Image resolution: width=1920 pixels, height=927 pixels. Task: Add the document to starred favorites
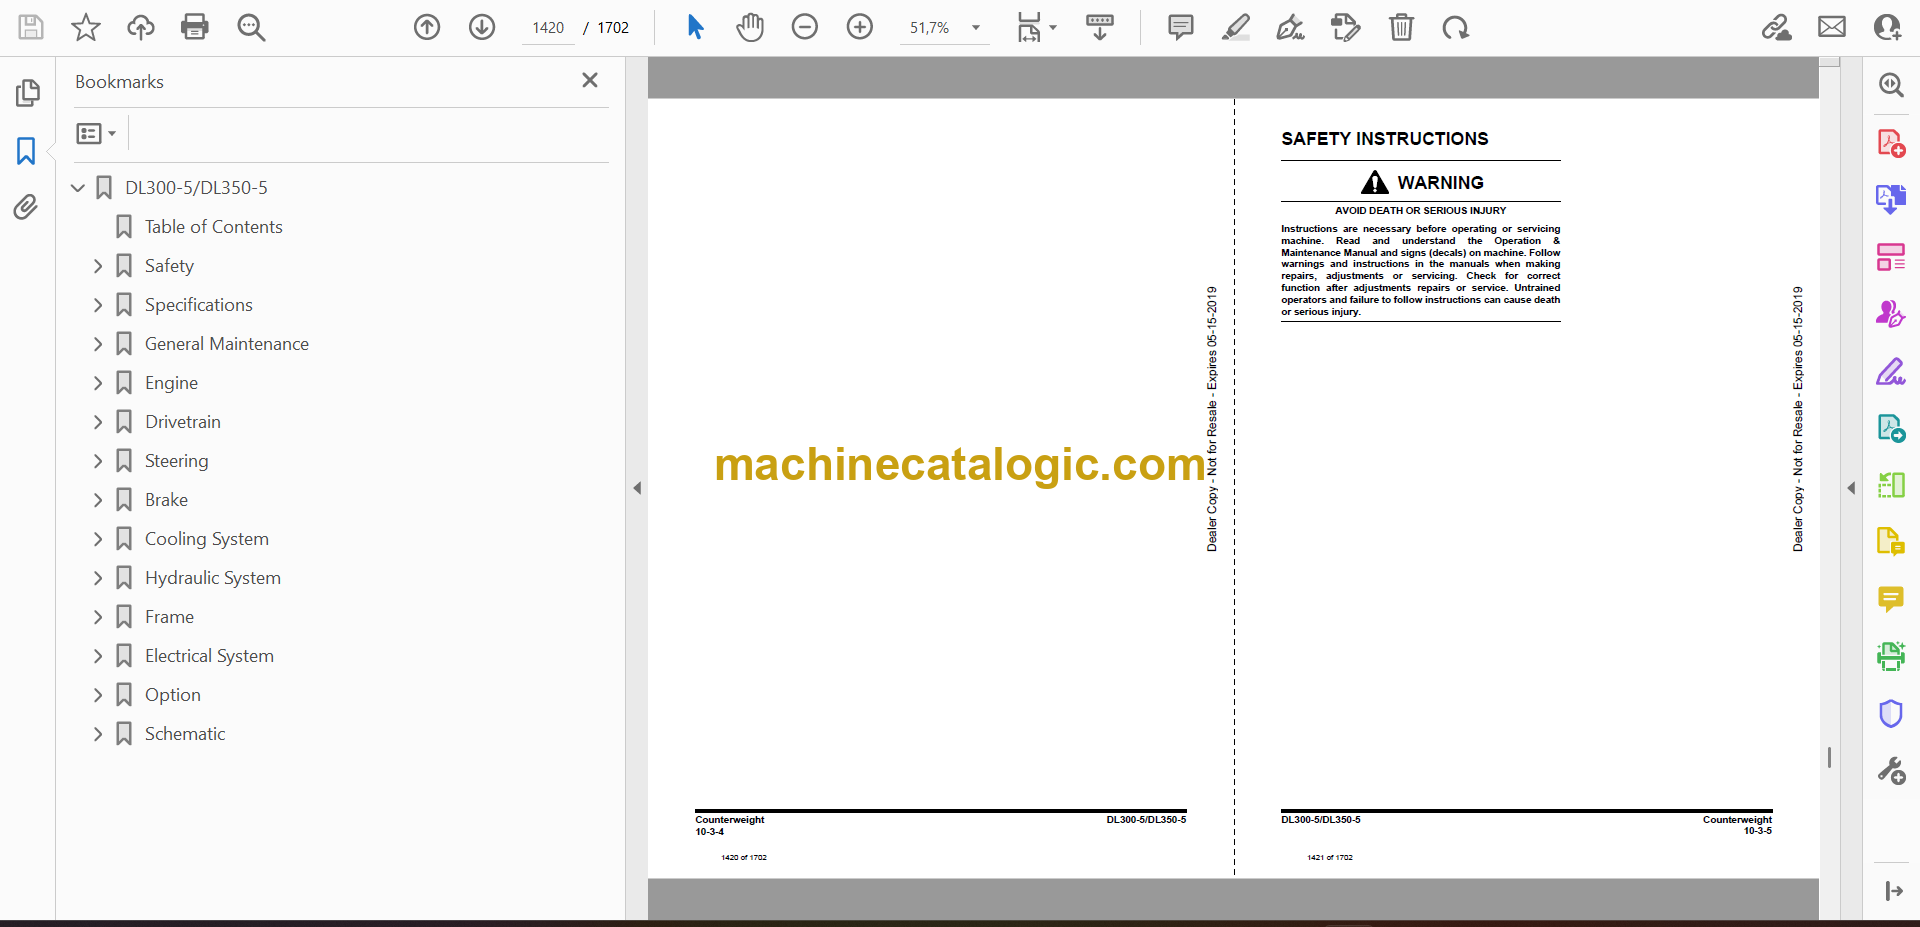[x=86, y=27]
